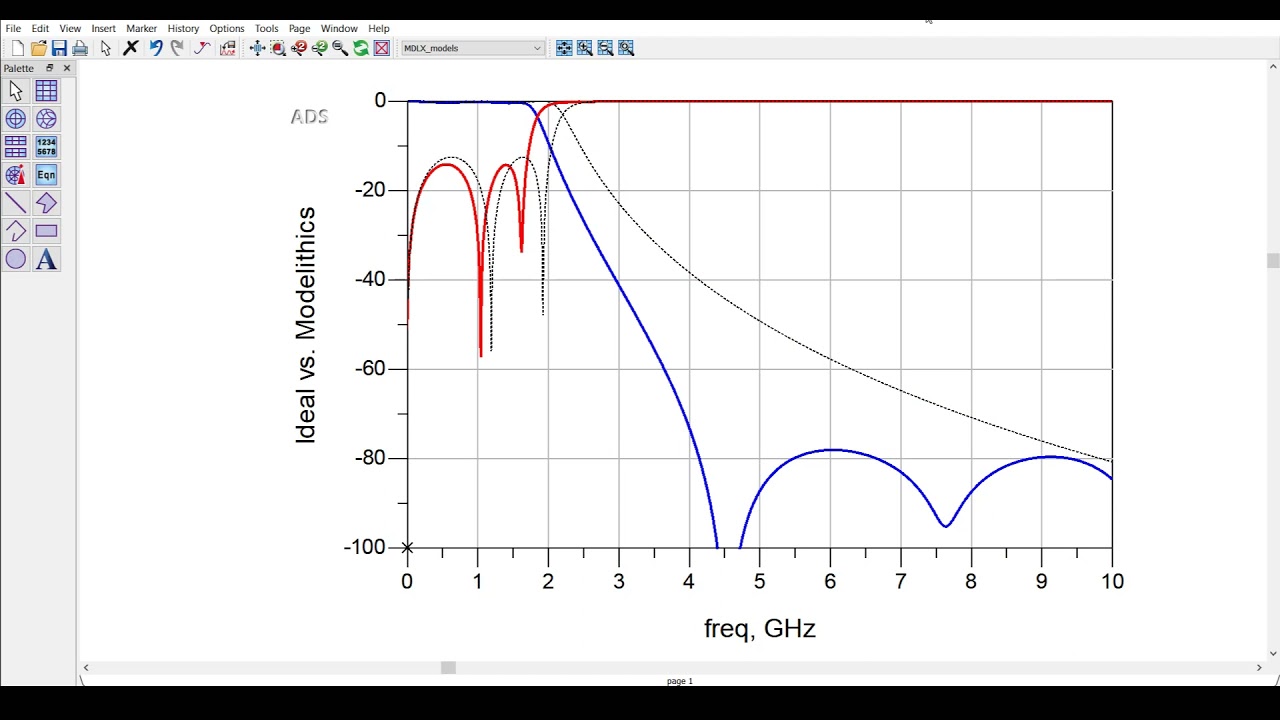This screenshot has width=1280, height=720.
Task: Insert a new marker from the toolbar
Action: [x=202, y=48]
